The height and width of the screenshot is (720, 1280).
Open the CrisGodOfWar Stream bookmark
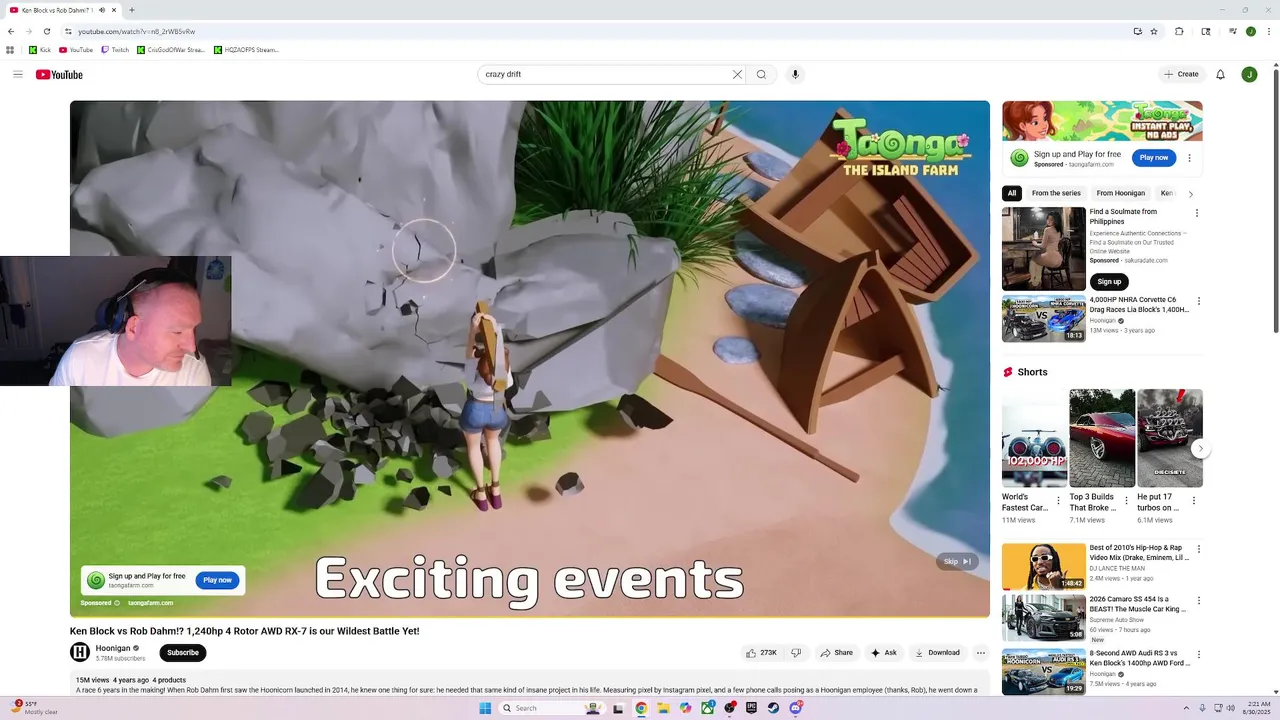[x=171, y=49]
